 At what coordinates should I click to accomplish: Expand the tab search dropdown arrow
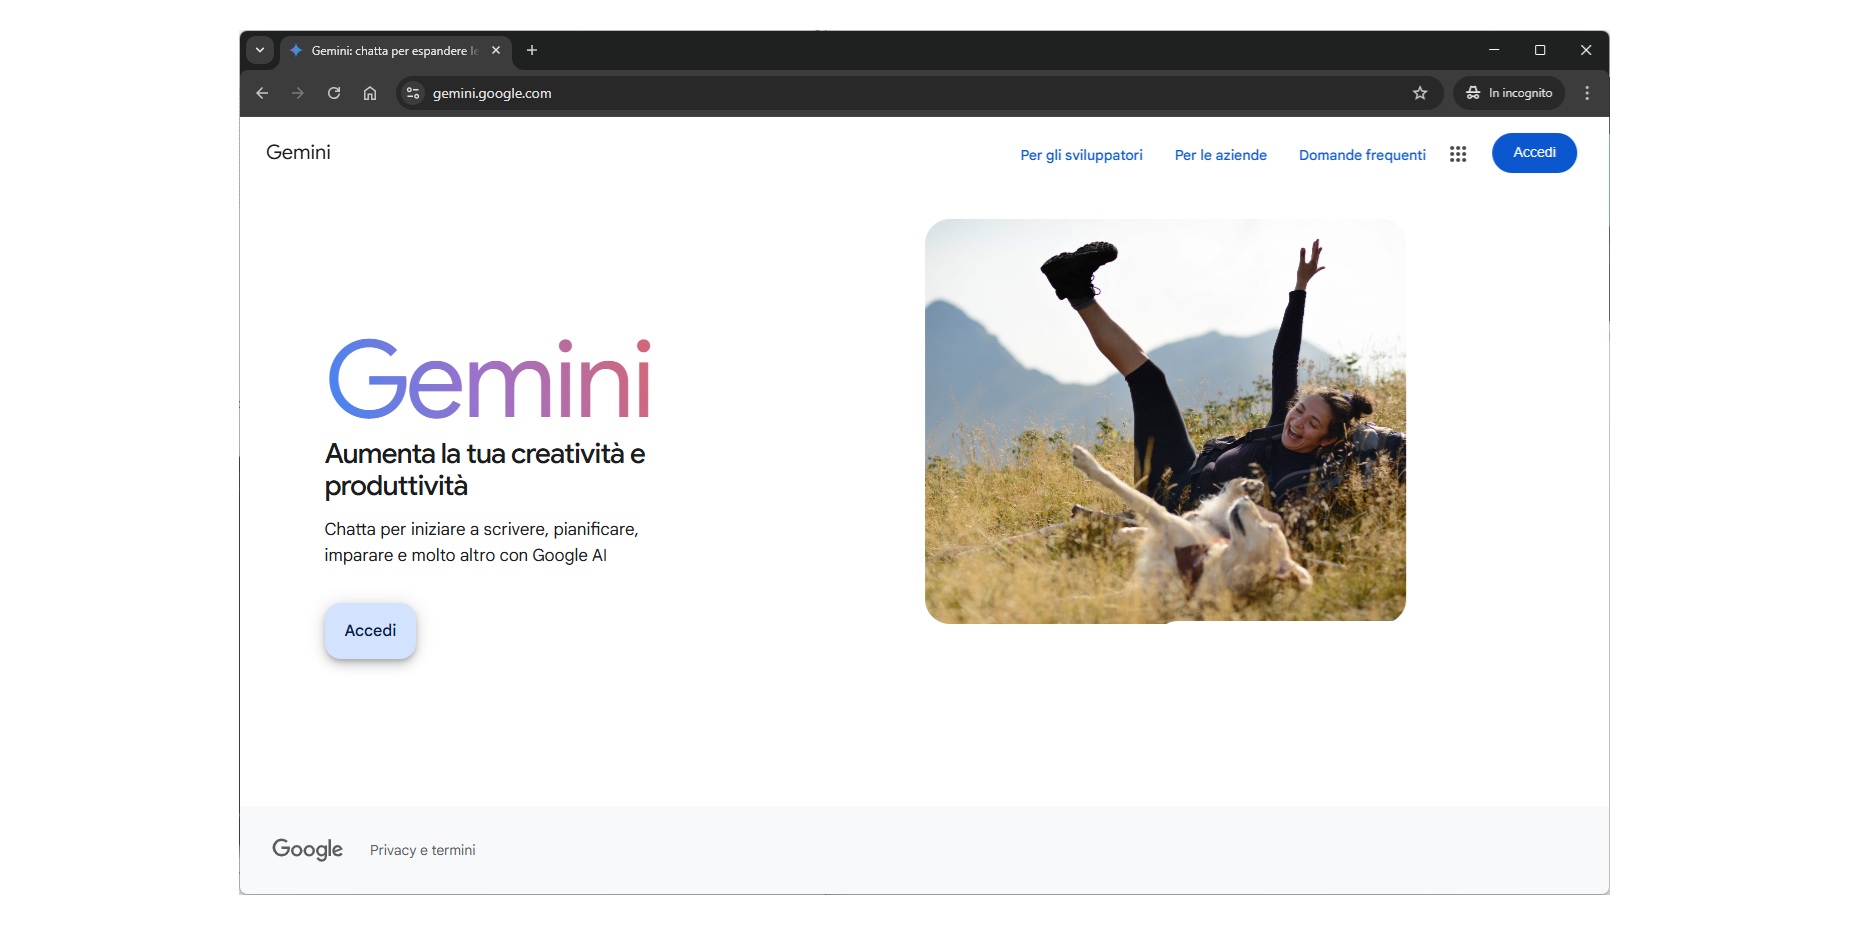pyautogui.click(x=260, y=50)
